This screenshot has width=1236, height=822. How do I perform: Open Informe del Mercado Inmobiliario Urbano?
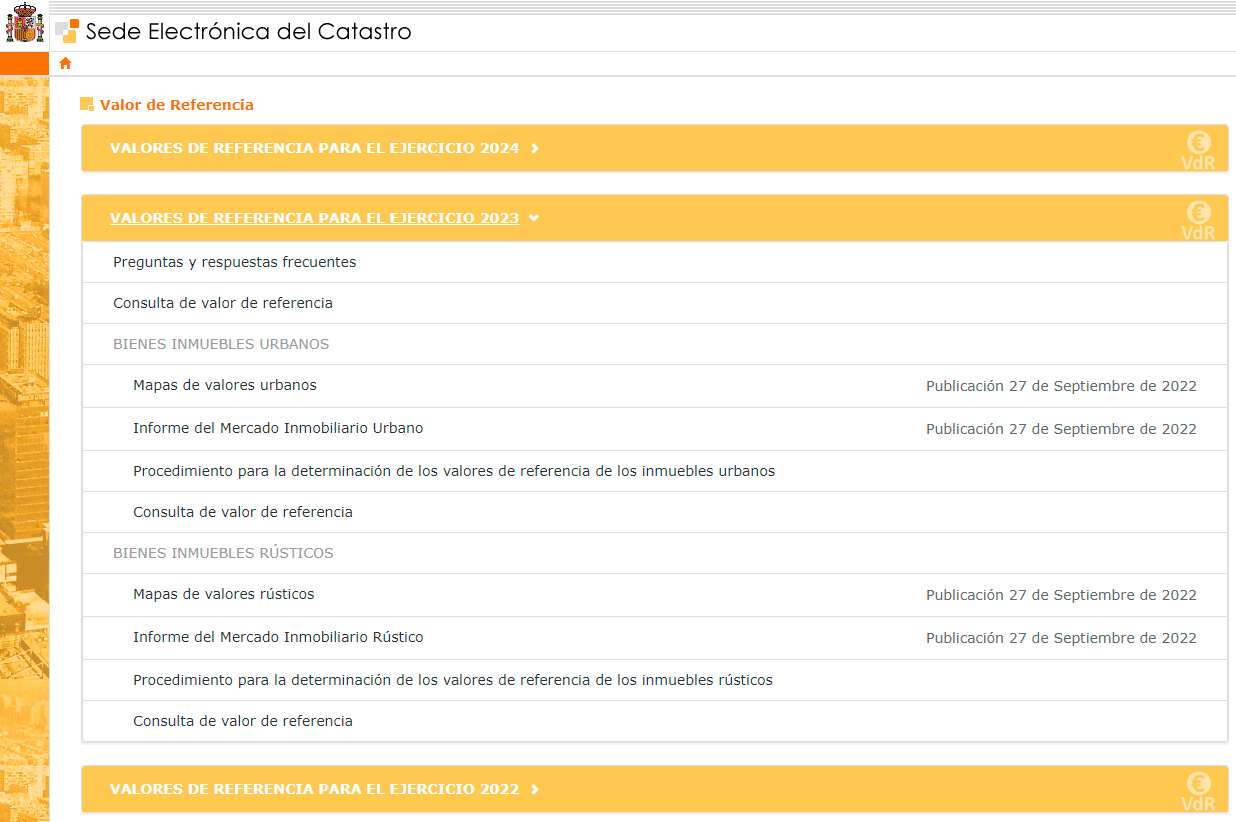click(278, 428)
